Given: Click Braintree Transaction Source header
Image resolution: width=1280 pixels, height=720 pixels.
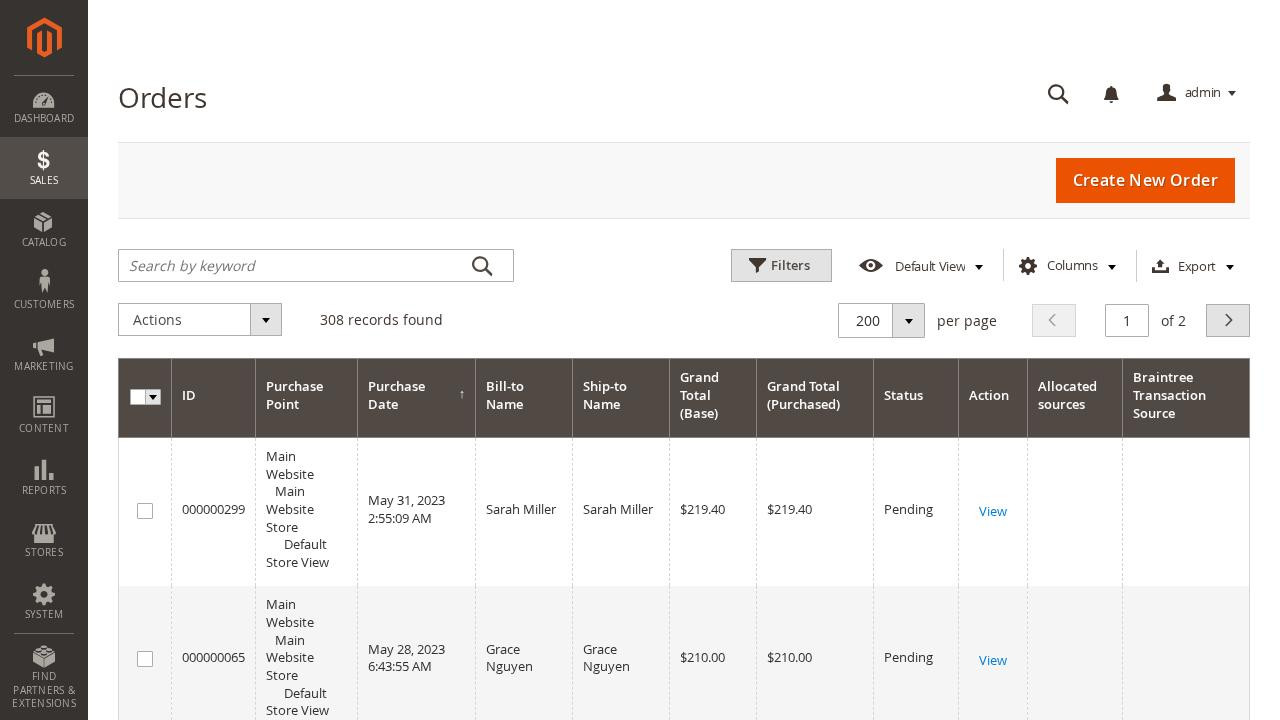Looking at the screenshot, I should coord(1186,397).
